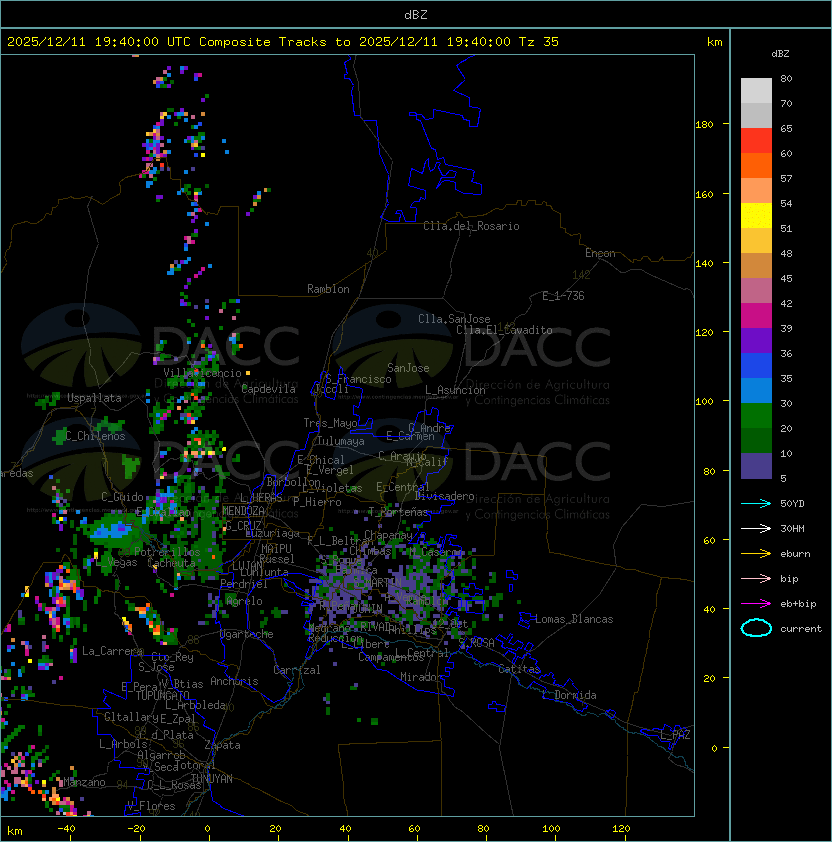Click the 'MENDOZA' city label
The width and height of the screenshot is (832, 842).
click(244, 511)
